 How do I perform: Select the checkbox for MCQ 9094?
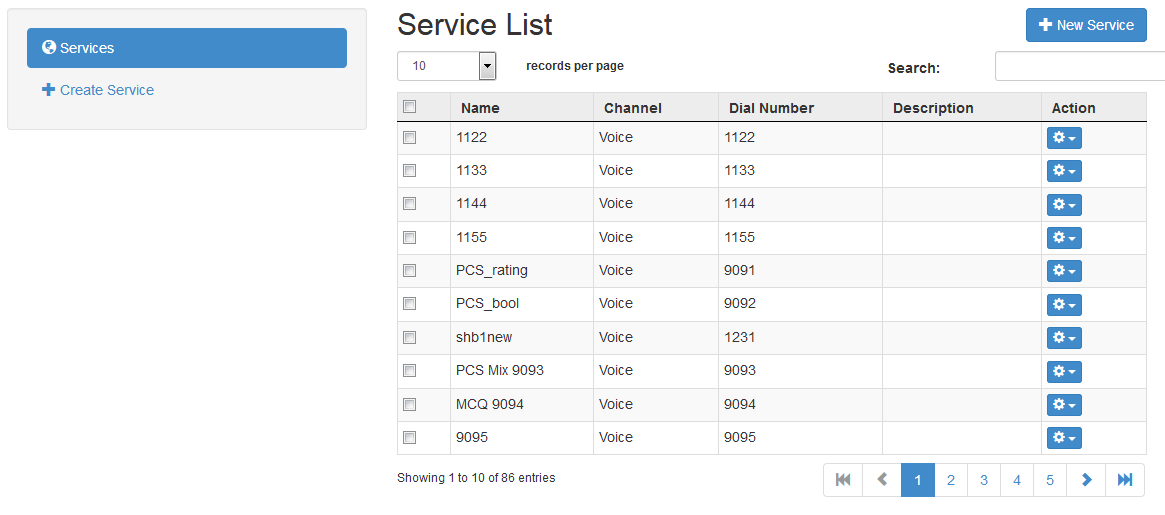coord(409,405)
